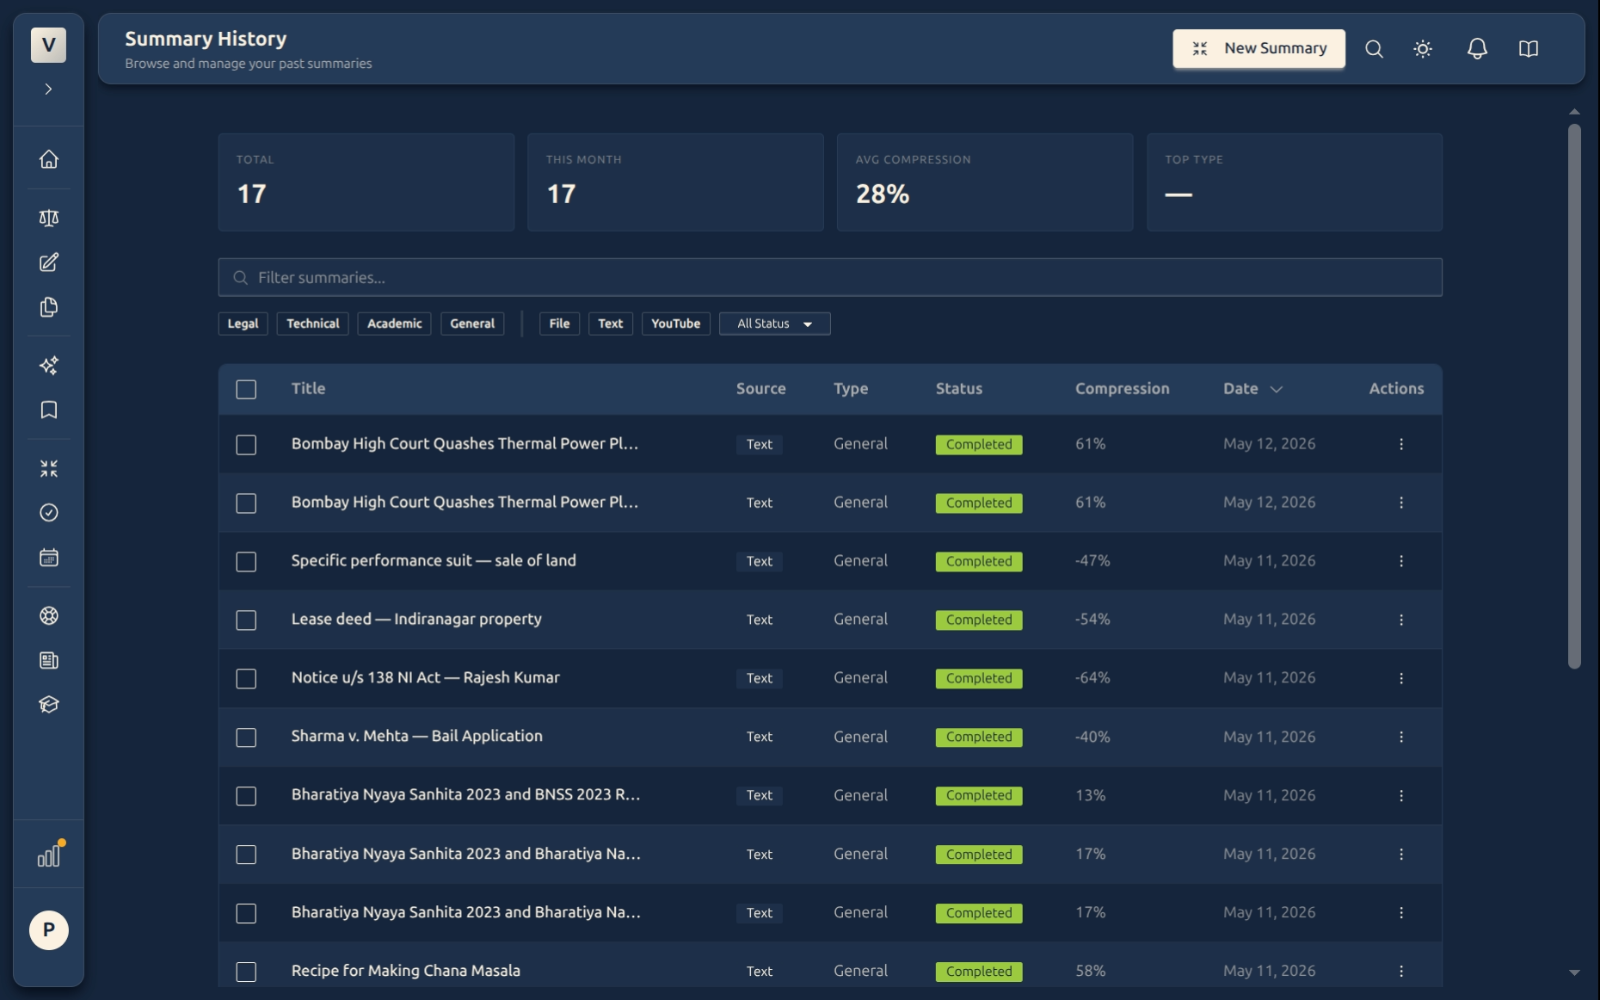The image size is (1600, 1000).
Task: Open actions menu for Notice u/s 138 row
Action: pyautogui.click(x=1401, y=678)
